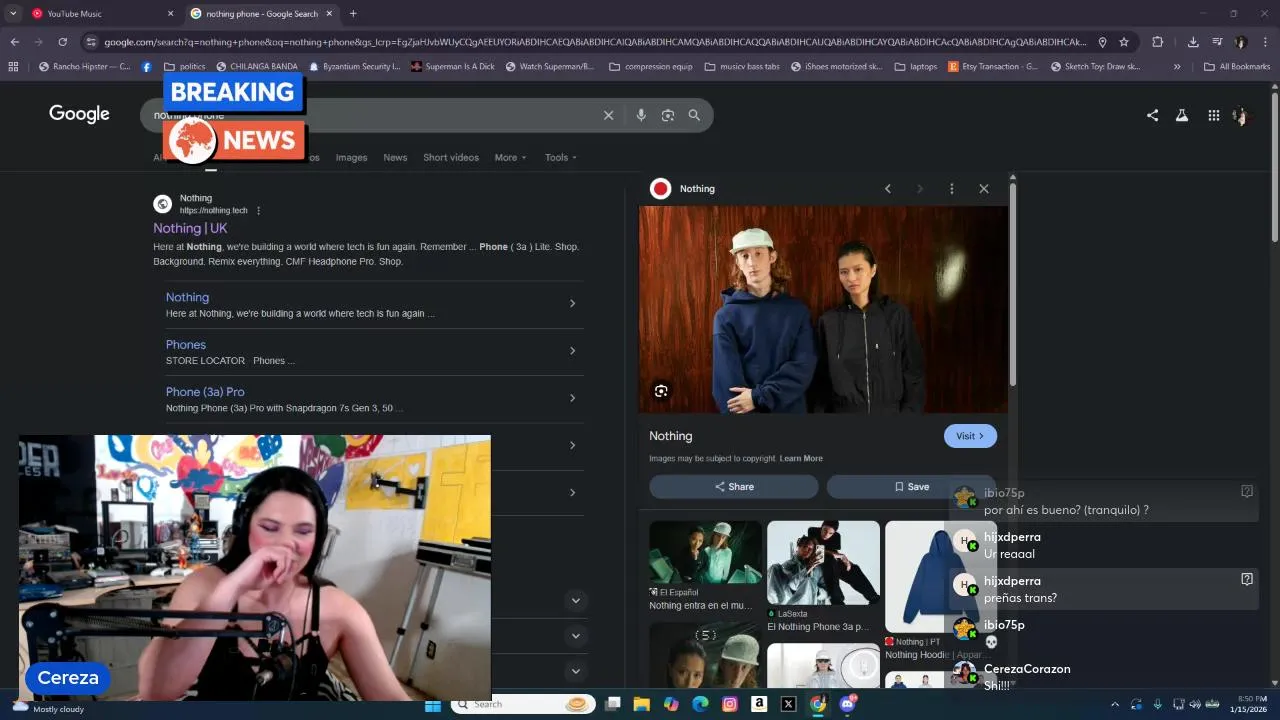Image resolution: width=1280 pixels, height=720 pixels.
Task: Expand Phone (3a) Pro sitelink chevron
Action: (x=572, y=398)
